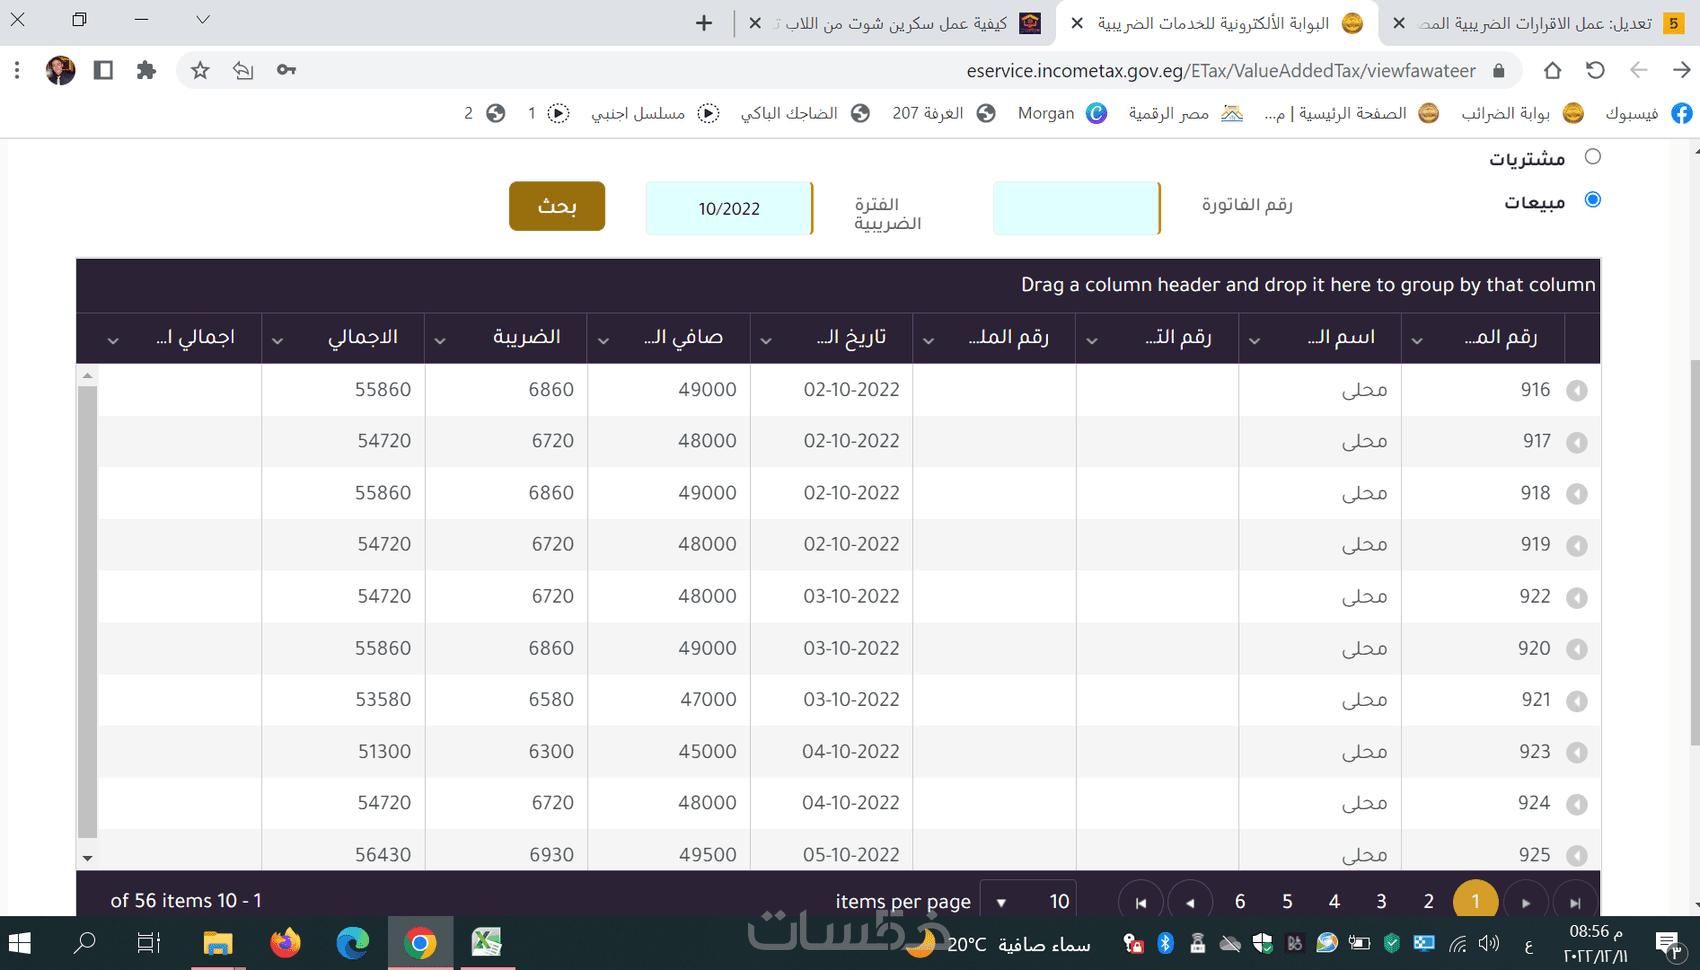Open the Extensions puzzle icon
This screenshot has width=1700, height=970.
pos(146,70)
